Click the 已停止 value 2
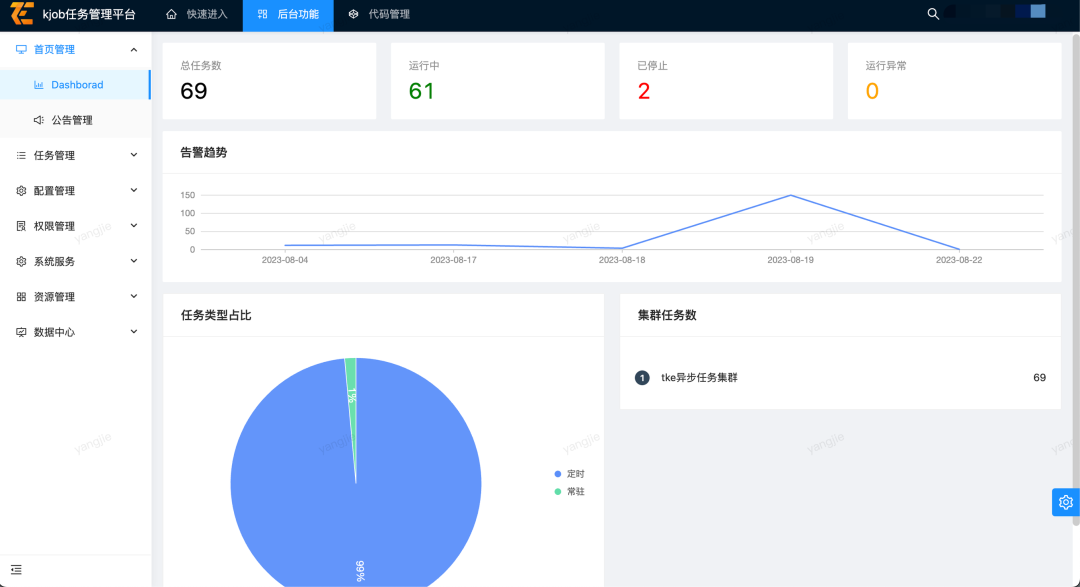The height and width of the screenshot is (587, 1080). [644, 91]
